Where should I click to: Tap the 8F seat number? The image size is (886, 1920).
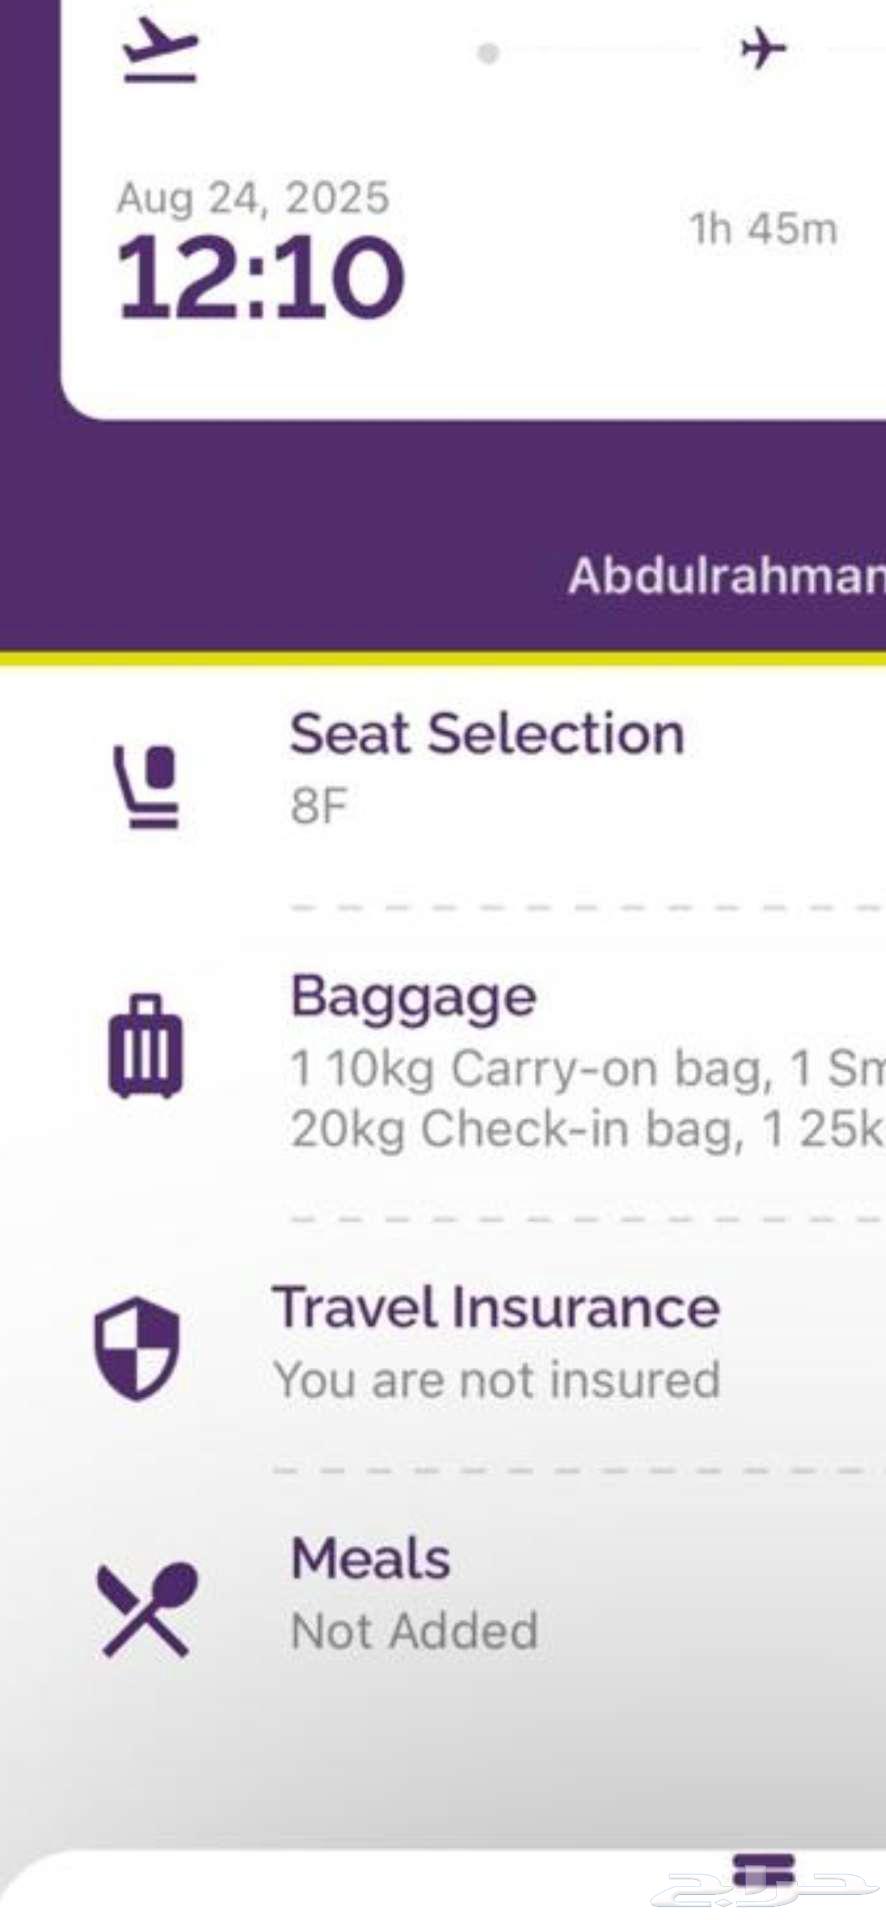(x=318, y=806)
